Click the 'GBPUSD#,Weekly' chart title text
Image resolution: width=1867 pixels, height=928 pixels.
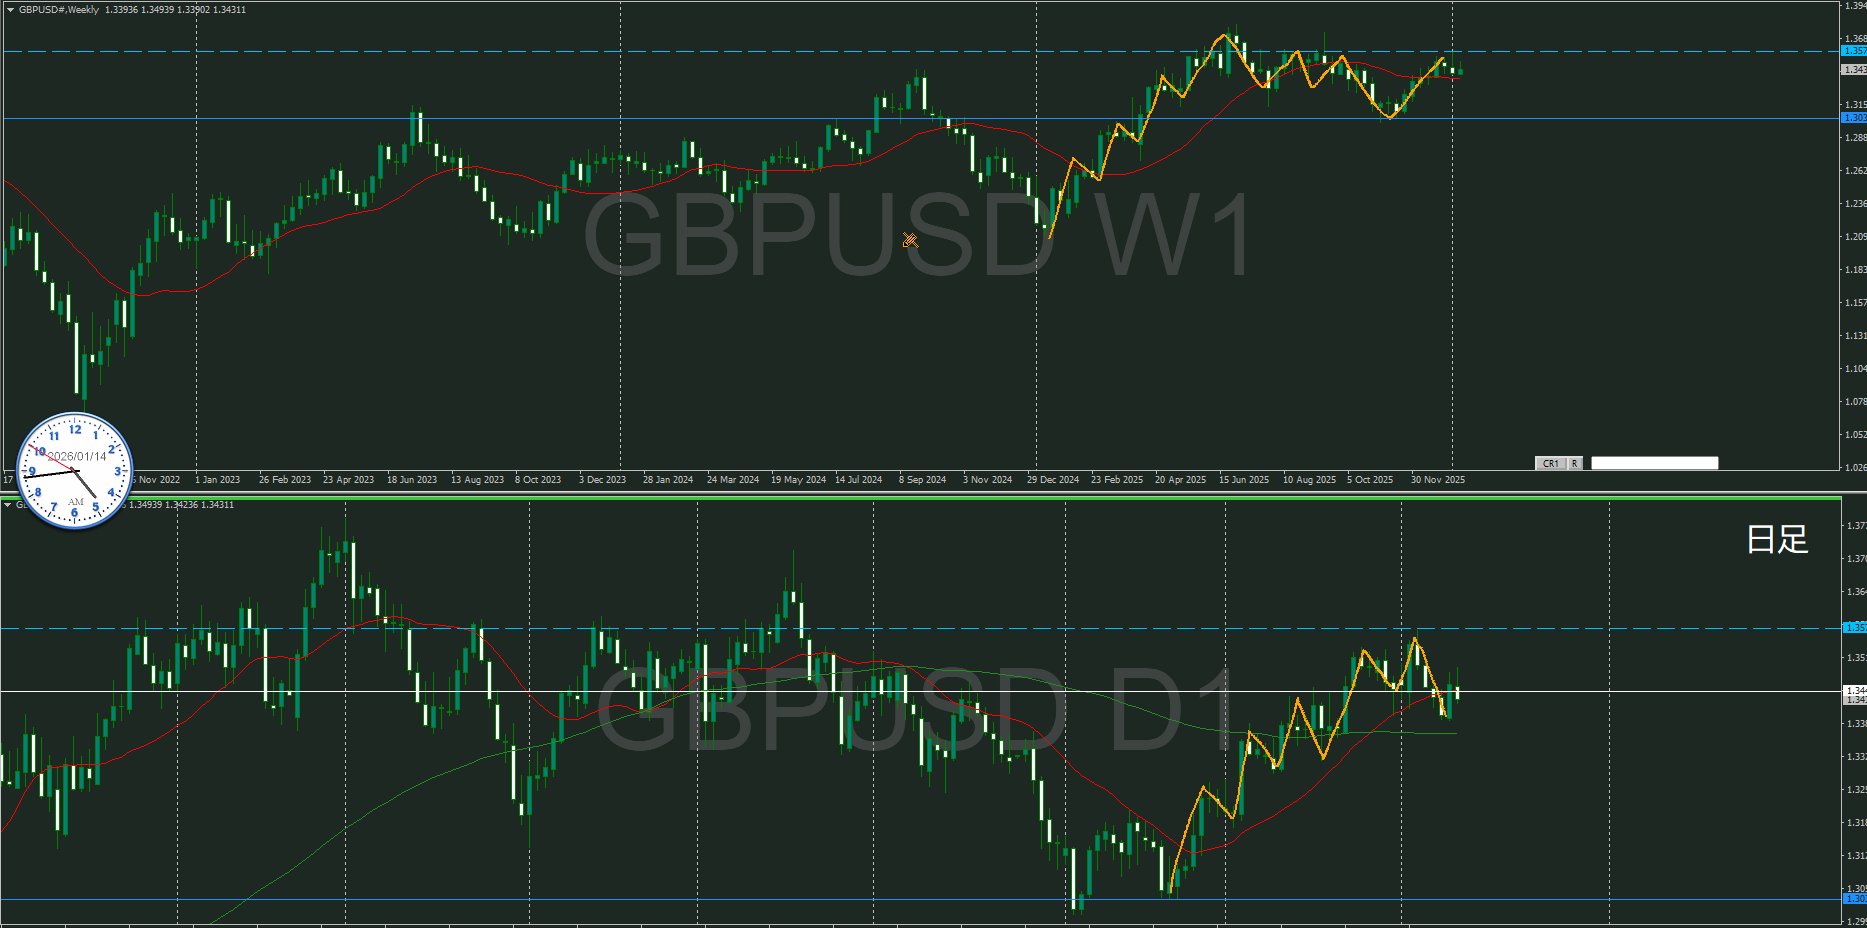point(59,10)
